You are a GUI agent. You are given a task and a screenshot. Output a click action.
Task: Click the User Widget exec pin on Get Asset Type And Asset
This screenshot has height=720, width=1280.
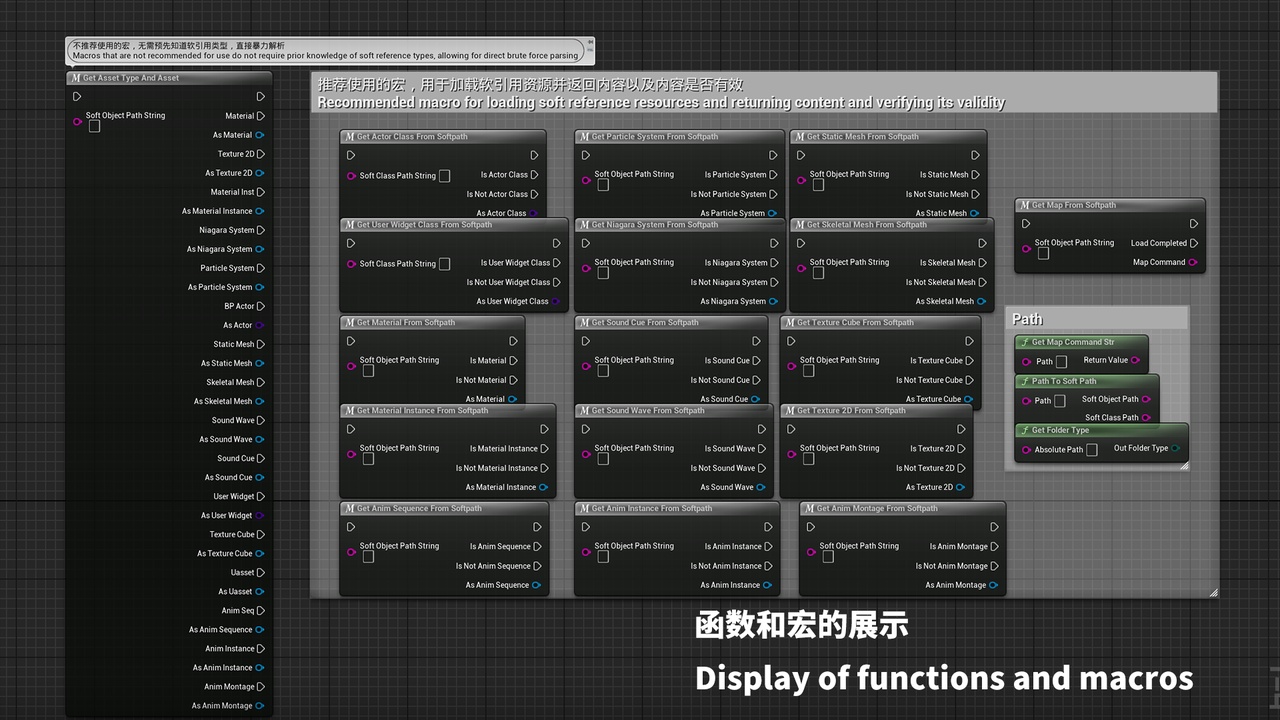click(x=260, y=496)
